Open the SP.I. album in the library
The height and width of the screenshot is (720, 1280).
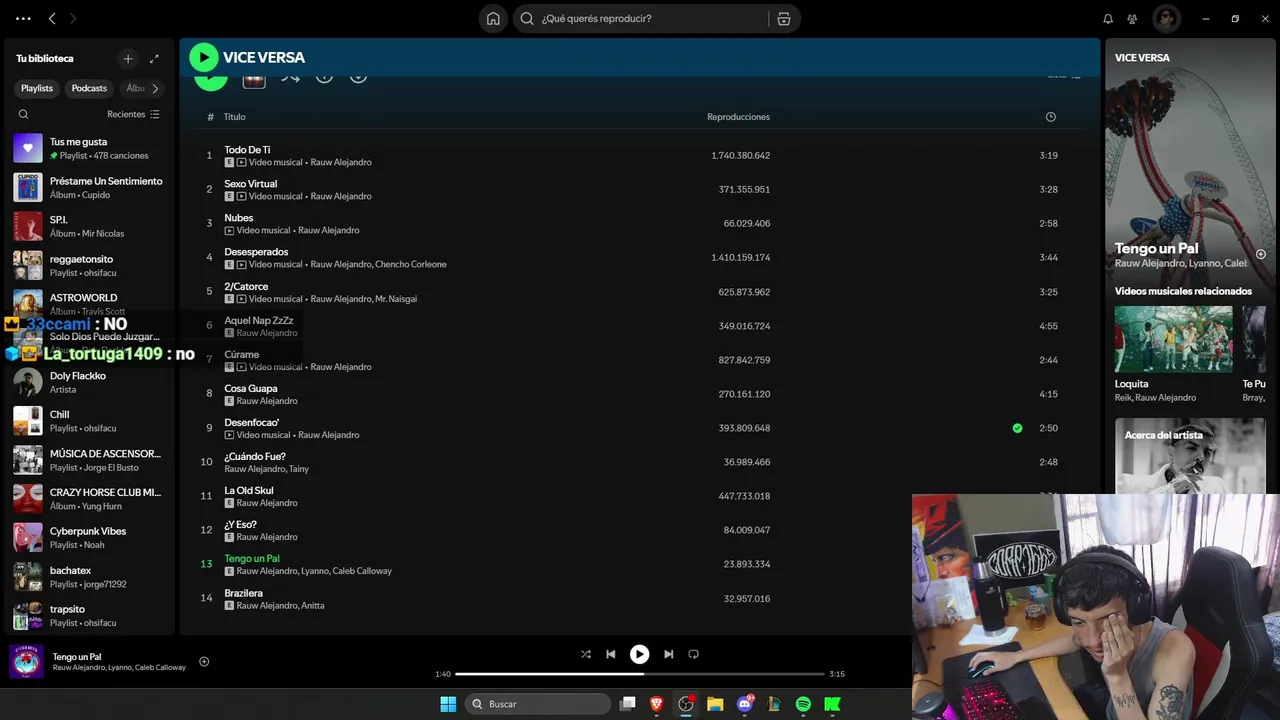click(89, 226)
